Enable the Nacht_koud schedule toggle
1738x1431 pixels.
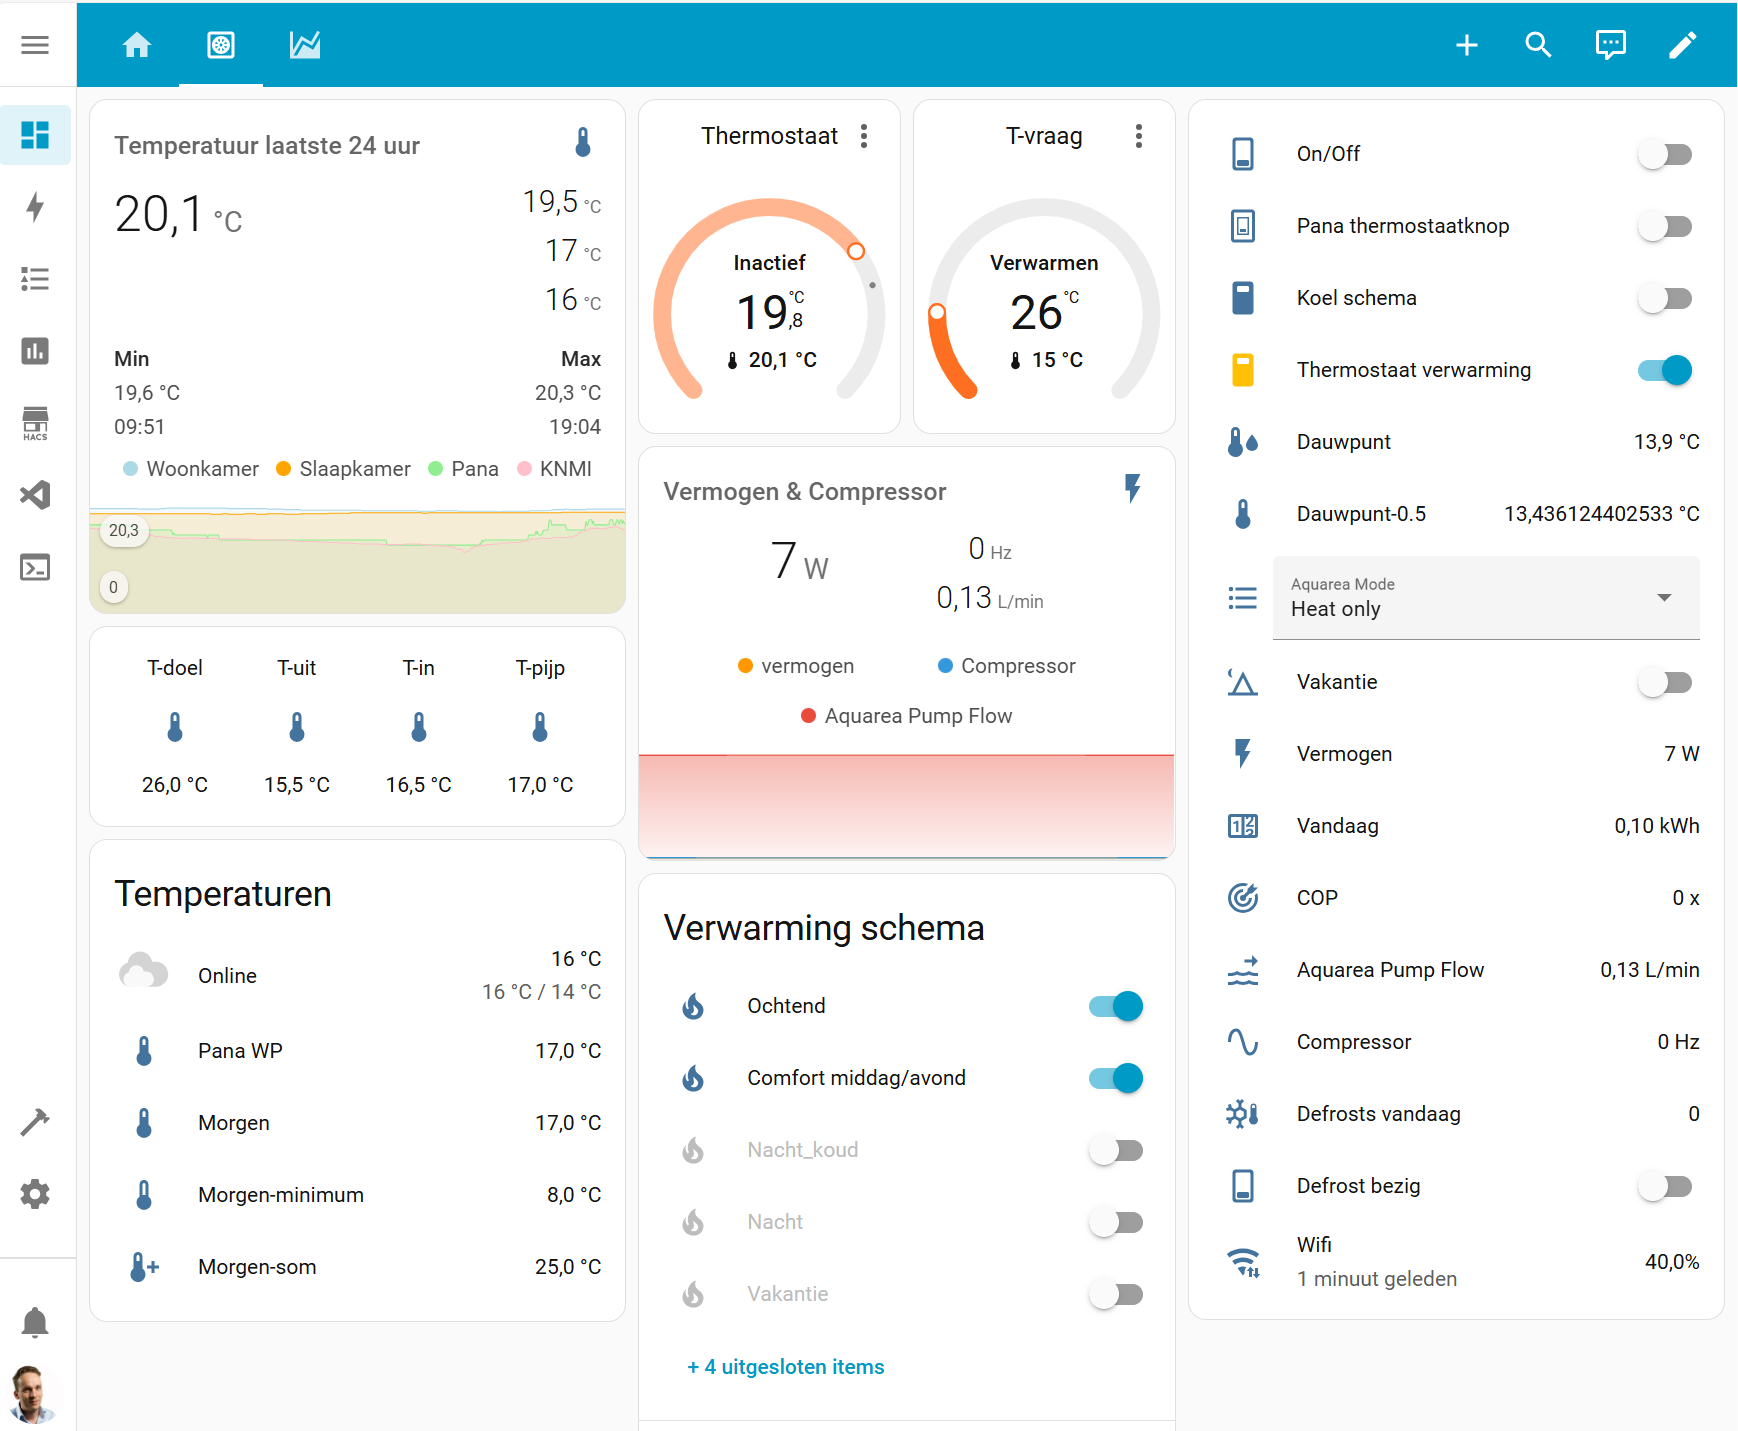(1116, 1150)
